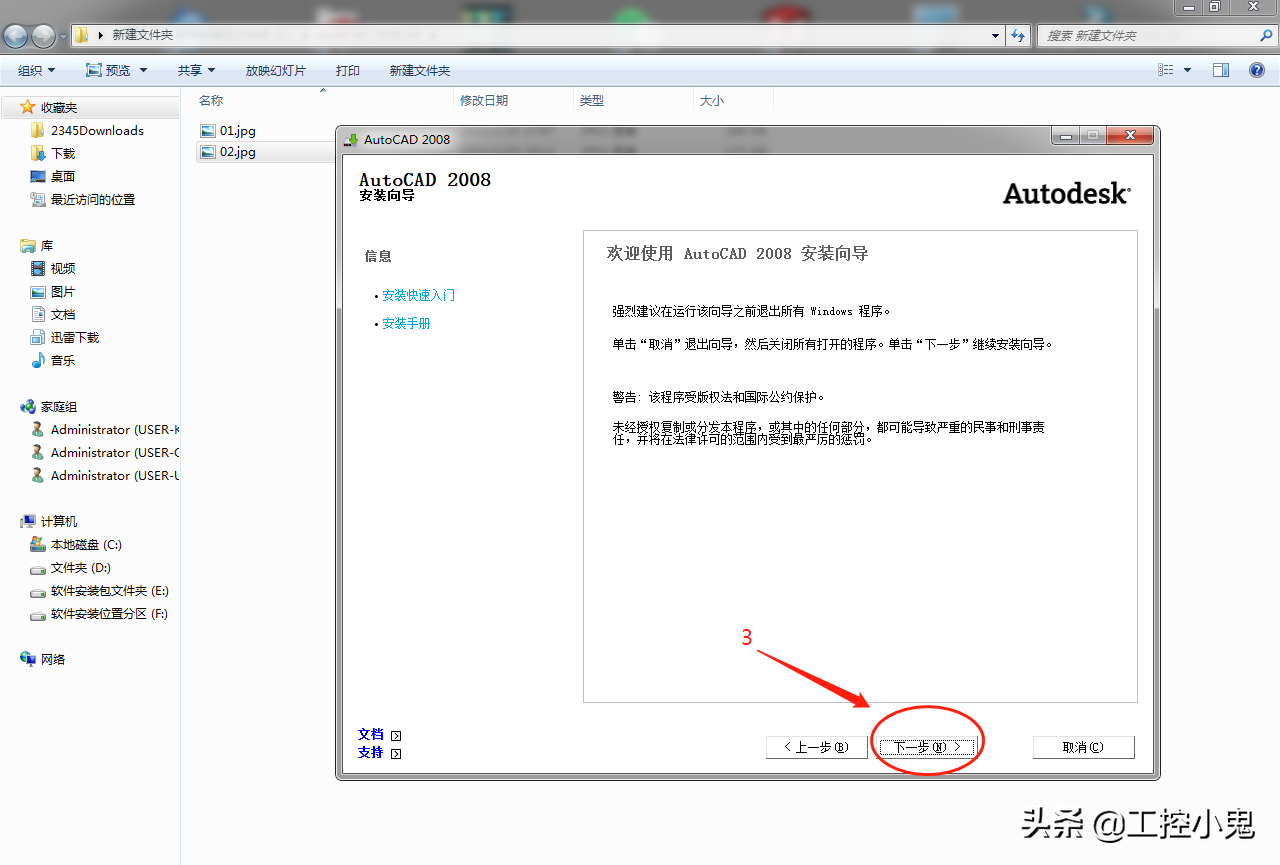Click the Help question mark icon
The image size is (1280, 865).
(x=1257, y=70)
